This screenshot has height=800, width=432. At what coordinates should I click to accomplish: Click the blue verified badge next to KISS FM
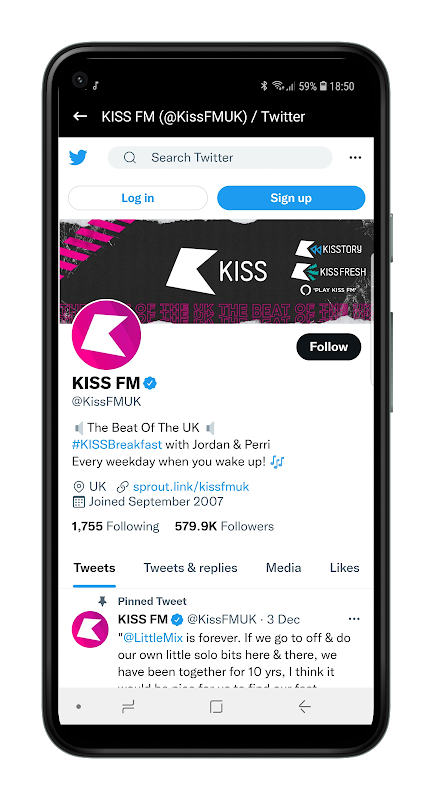(150, 383)
